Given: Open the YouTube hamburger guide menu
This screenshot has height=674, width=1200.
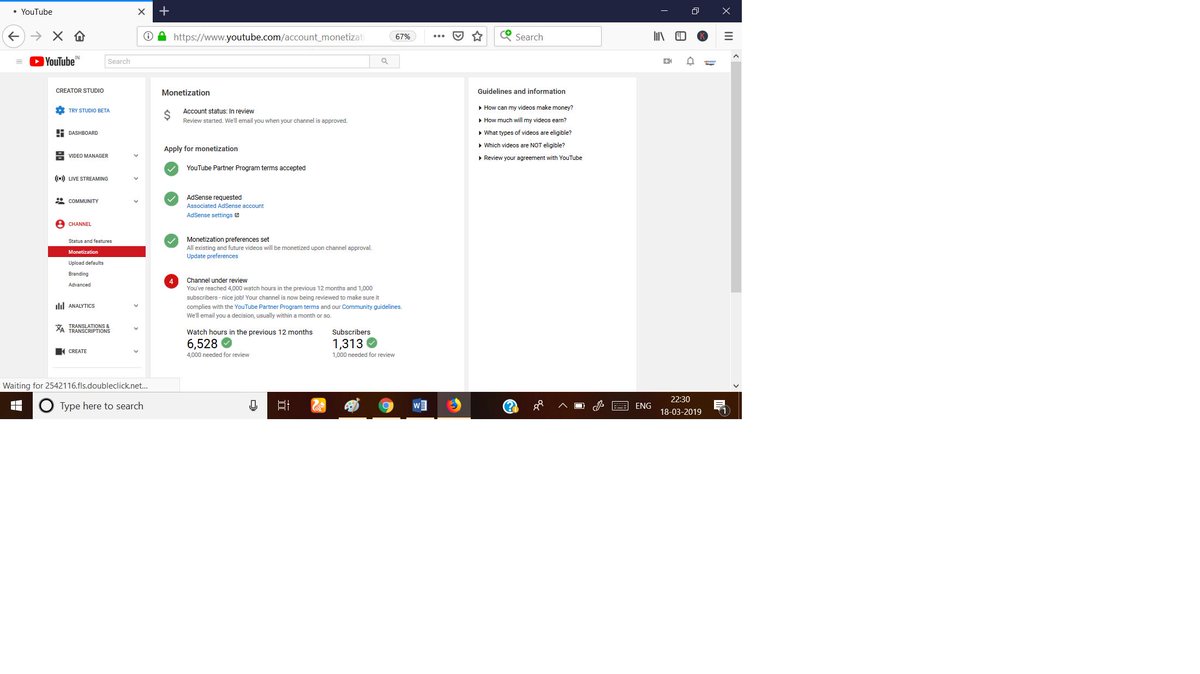Looking at the screenshot, I should coord(19,61).
